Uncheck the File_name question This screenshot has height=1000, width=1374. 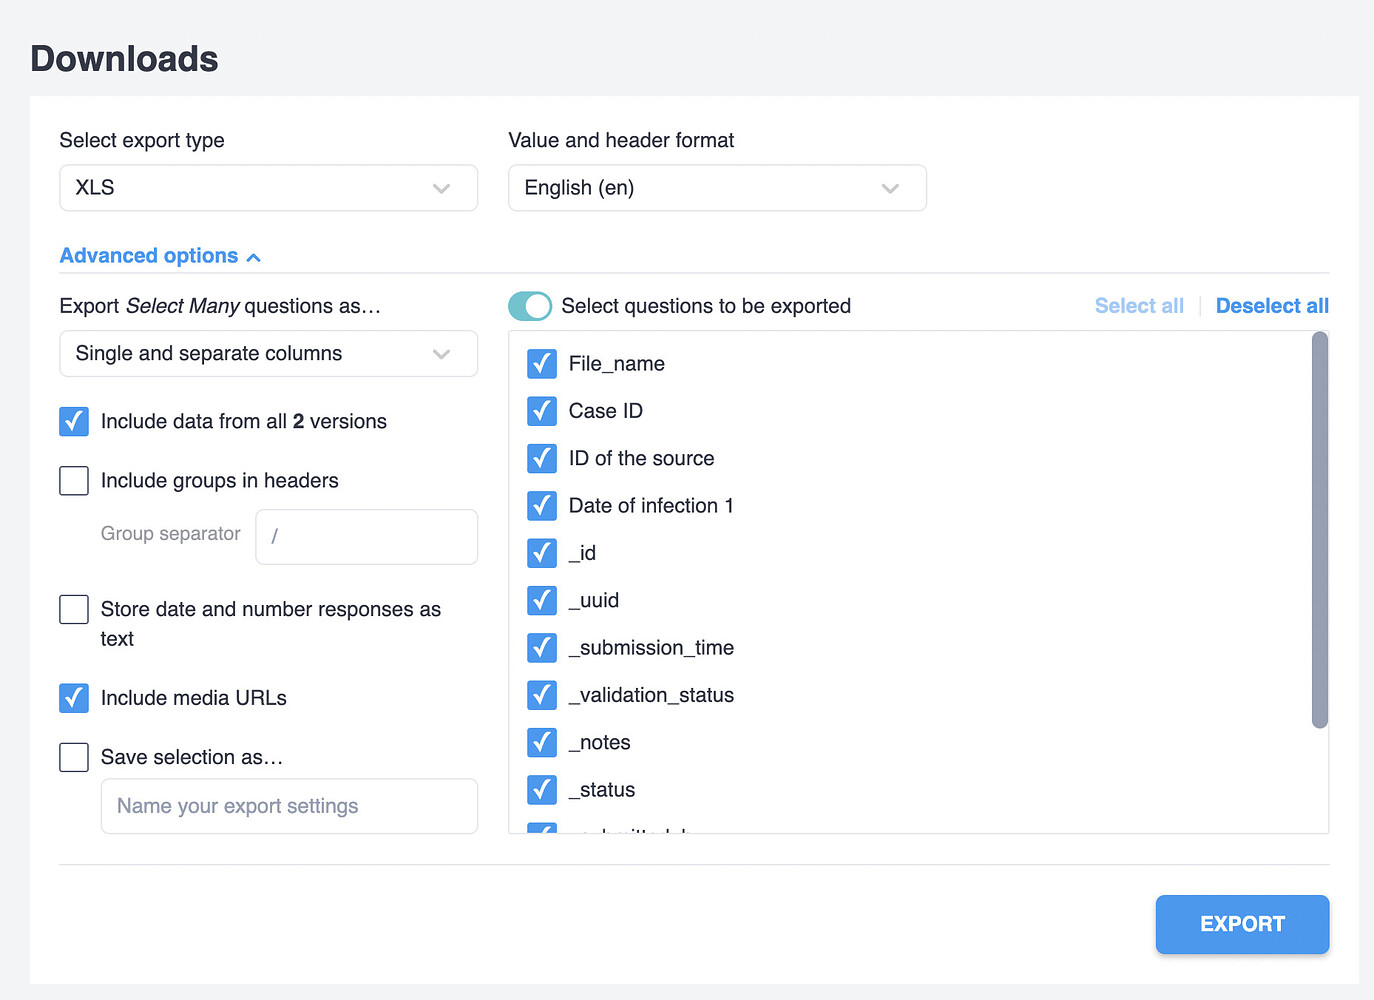click(x=541, y=364)
